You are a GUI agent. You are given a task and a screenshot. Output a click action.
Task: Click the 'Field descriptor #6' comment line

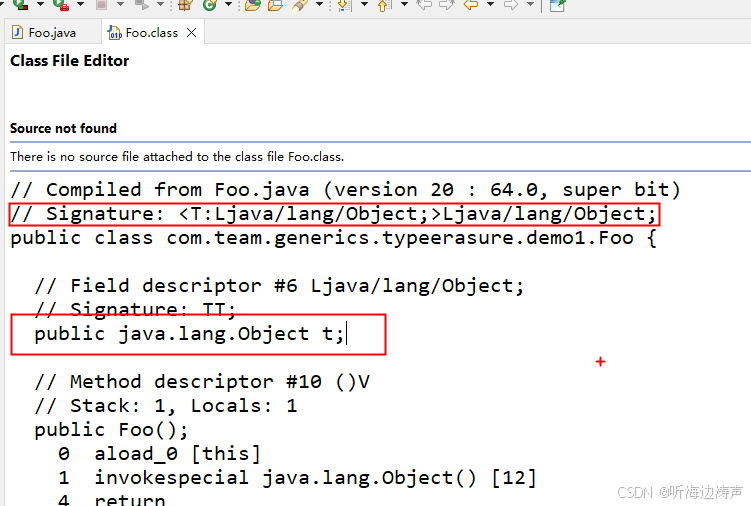point(279,286)
